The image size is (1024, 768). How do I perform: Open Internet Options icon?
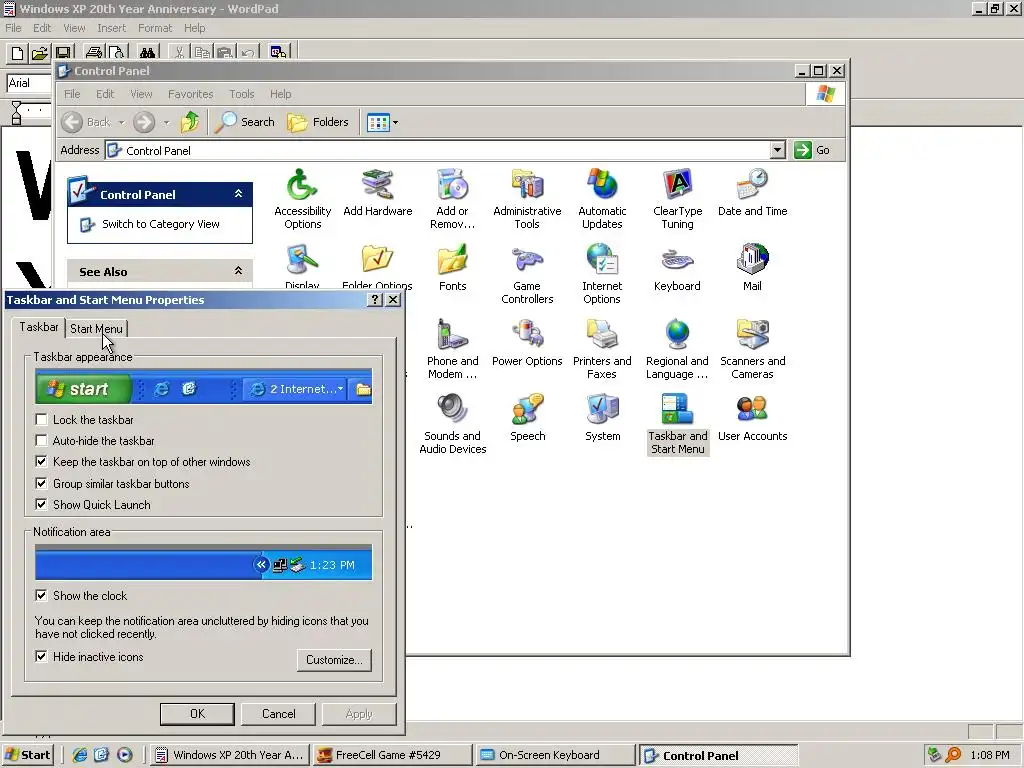[x=602, y=274]
